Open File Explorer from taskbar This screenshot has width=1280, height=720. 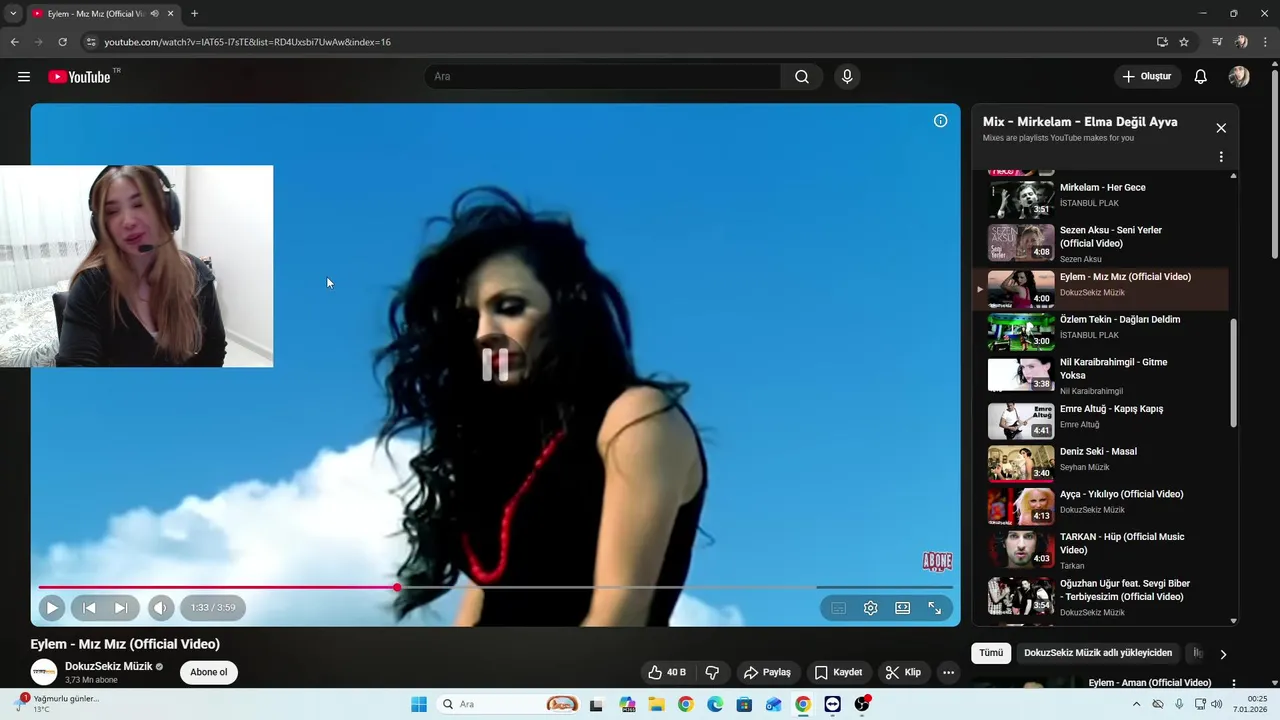657,704
